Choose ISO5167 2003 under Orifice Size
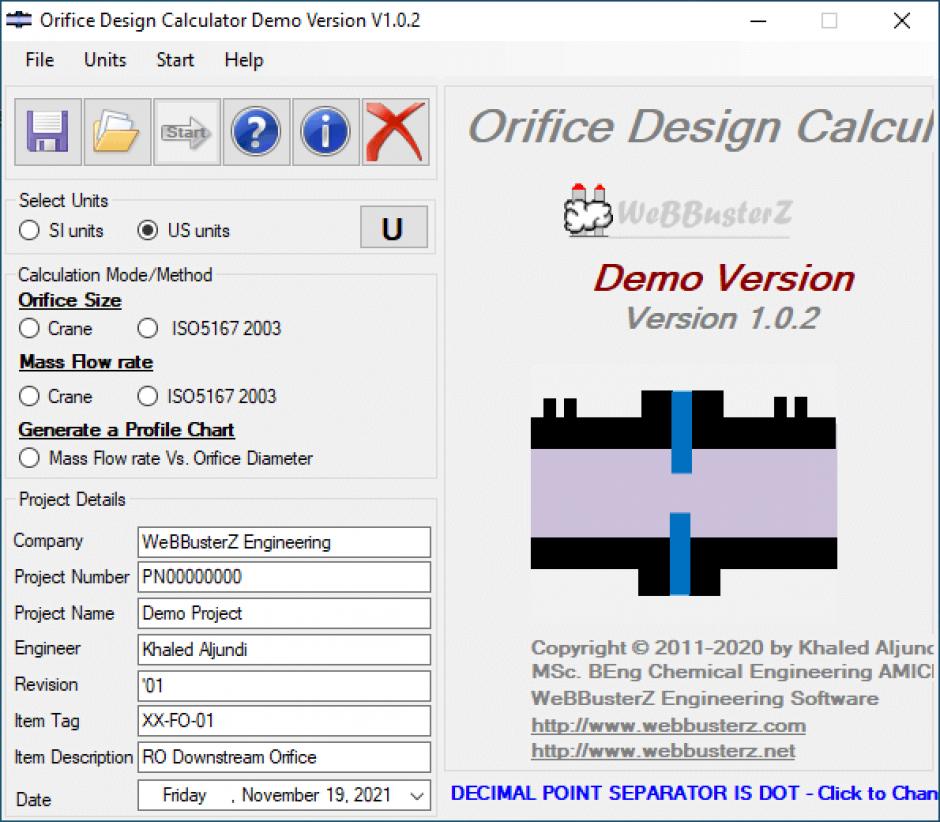This screenshot has width=940, height=822. 147,328
